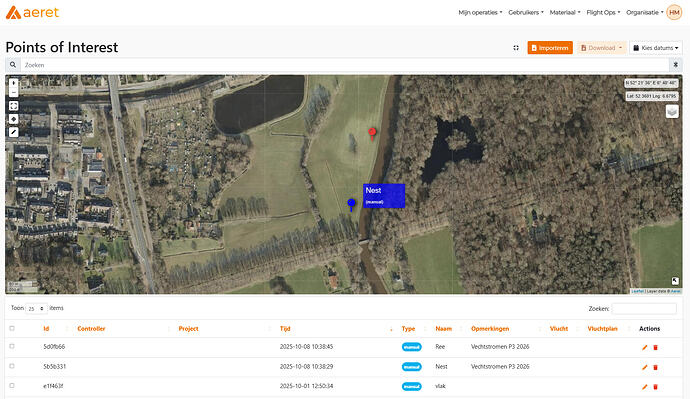690x399 pixels.
Task: Select the id cell 5b5b331
Action: coord(55,366)
